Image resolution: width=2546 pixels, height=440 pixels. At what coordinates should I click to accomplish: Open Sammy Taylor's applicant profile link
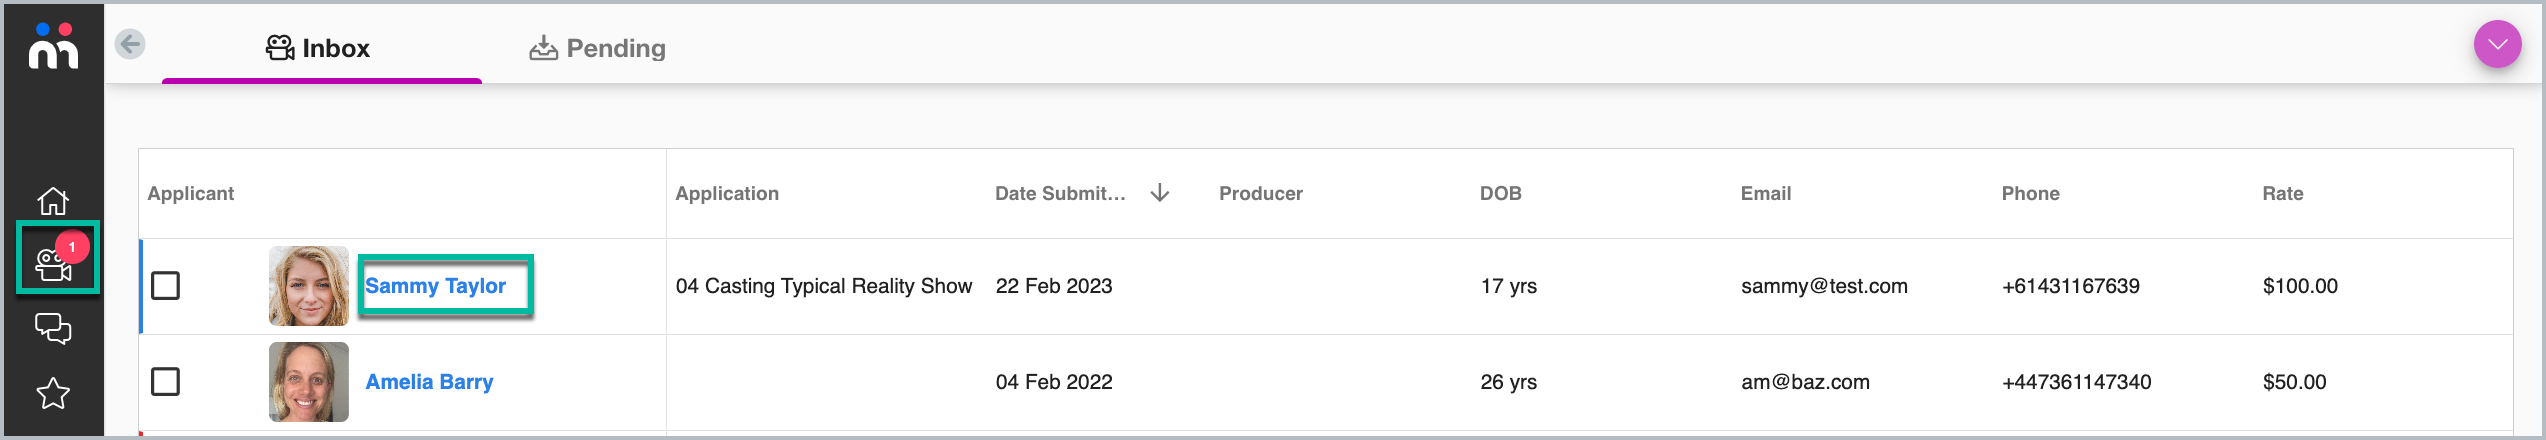436,286
